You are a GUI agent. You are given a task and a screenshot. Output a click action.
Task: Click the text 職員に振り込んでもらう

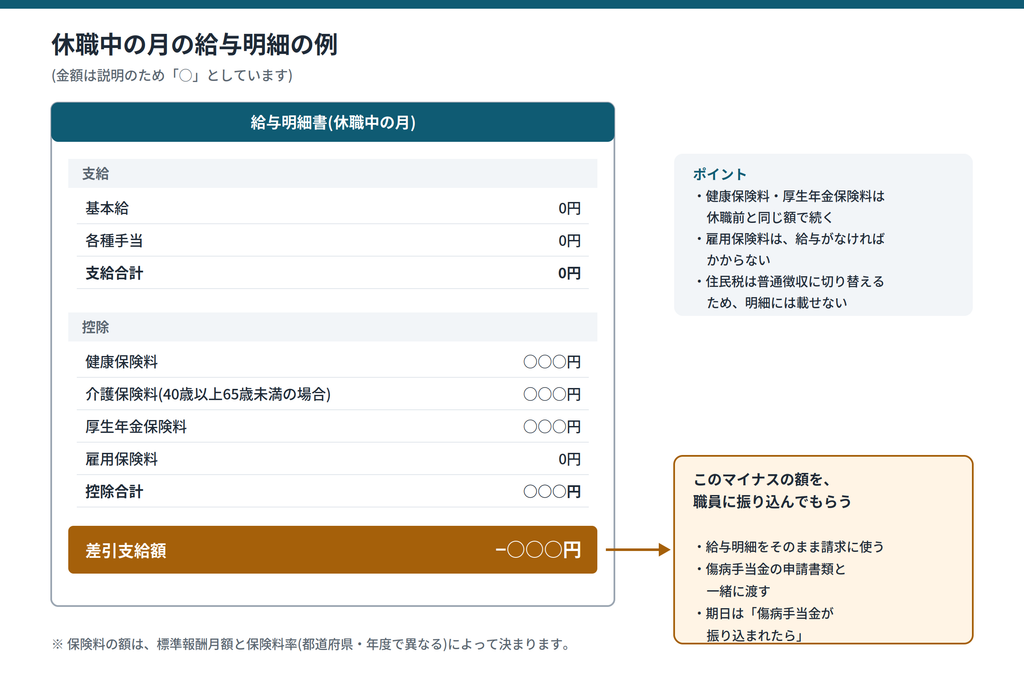coord(772,501)
